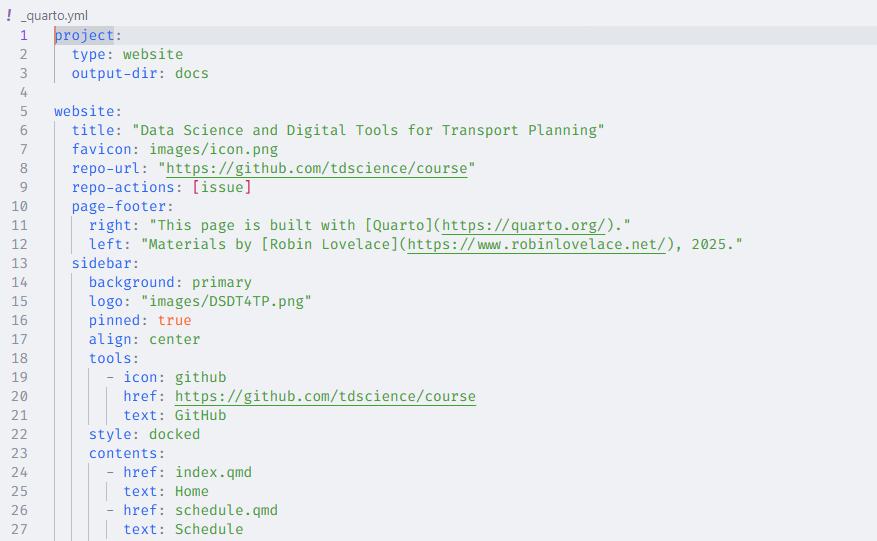Follow the quarto.org link in page-footer
877x541 pixels.
point(523,225)
